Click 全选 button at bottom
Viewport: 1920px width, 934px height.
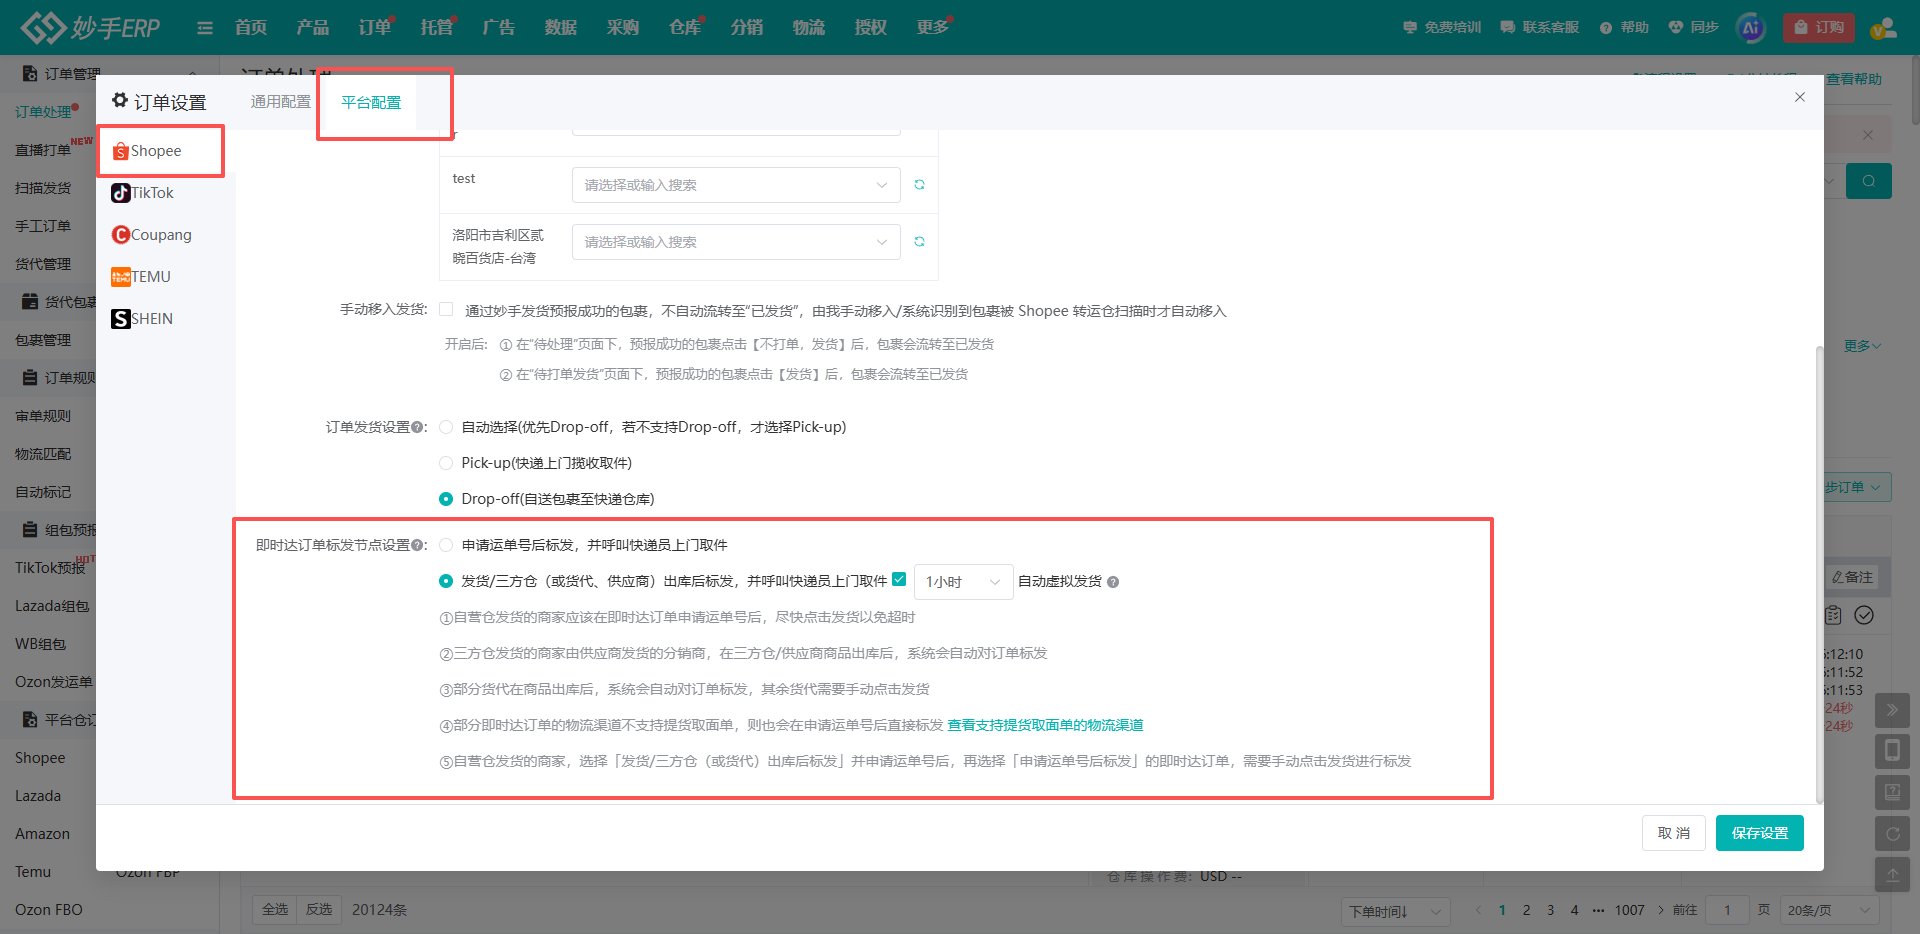[275, 910]
